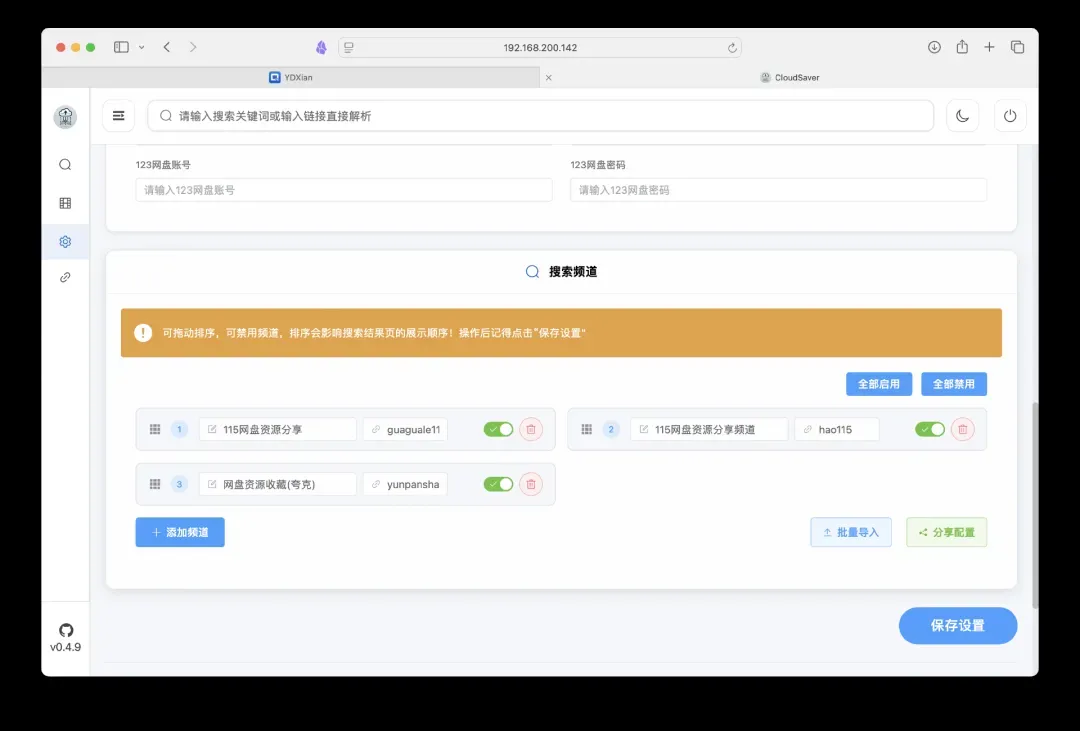Click the search icon in left sidebar
Viewport: 1080px width, 731px height.
pyautogui.click(x=65, y=165)
